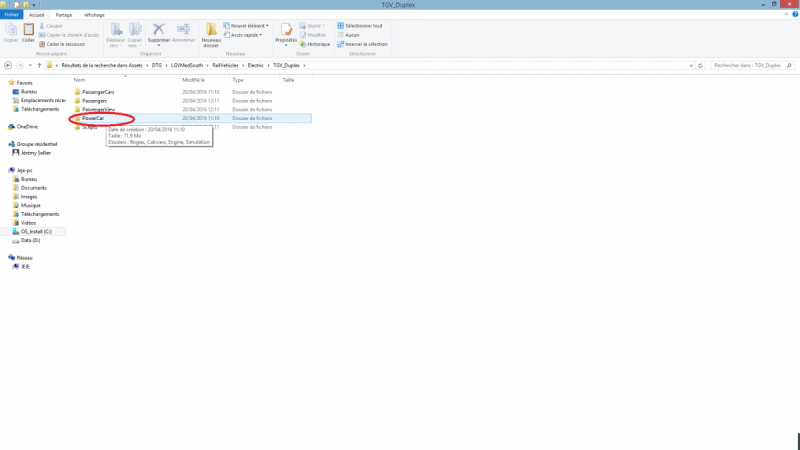Click the address bar refresh icon
Image resolution: width=800 pixels, height=450 pixels.
pyautogui.click(x=701, y=65)
